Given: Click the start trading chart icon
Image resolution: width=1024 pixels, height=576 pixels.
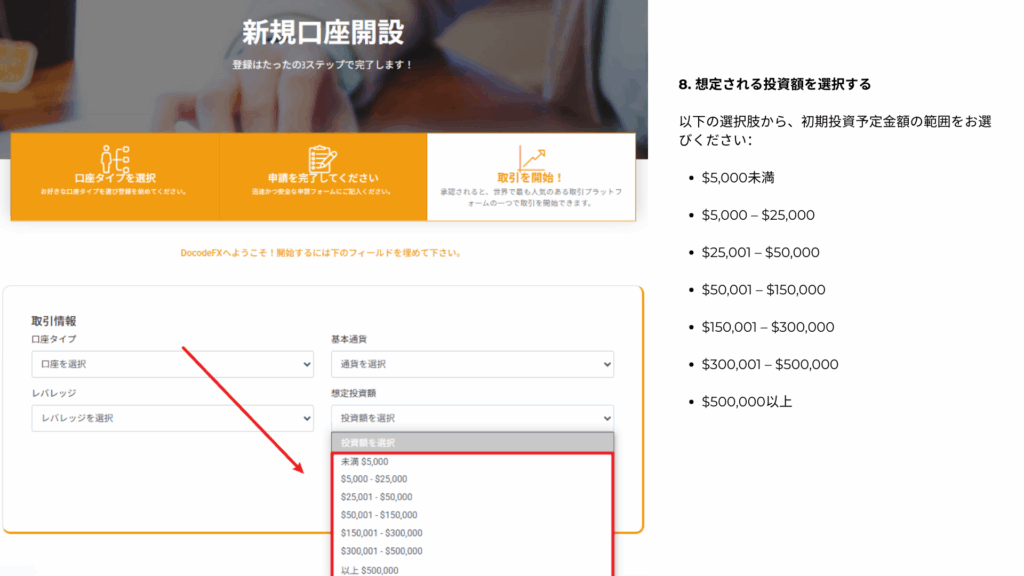Looking at the screenshot, I should point(531,157).
